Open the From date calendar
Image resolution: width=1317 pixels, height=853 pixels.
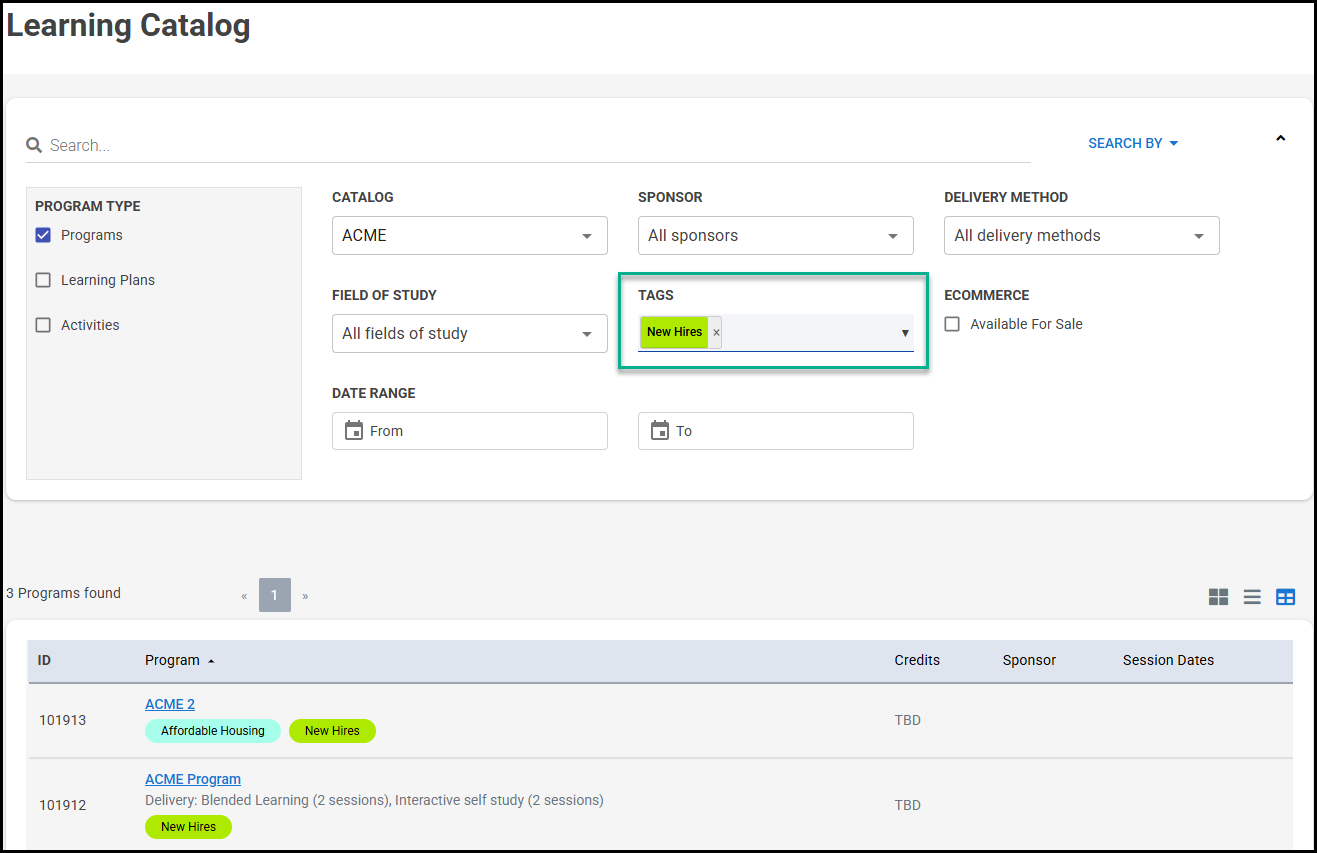pyautogui.click(x=354, y=431)
